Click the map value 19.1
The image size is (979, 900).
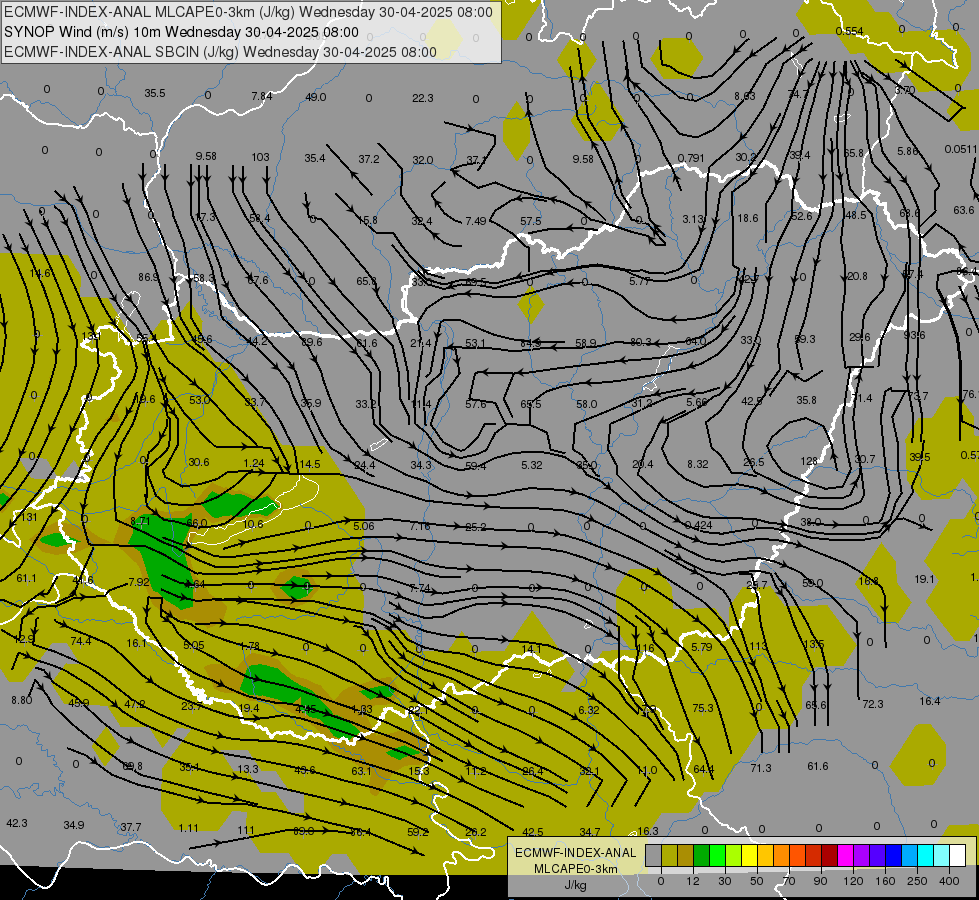(924, 579)
